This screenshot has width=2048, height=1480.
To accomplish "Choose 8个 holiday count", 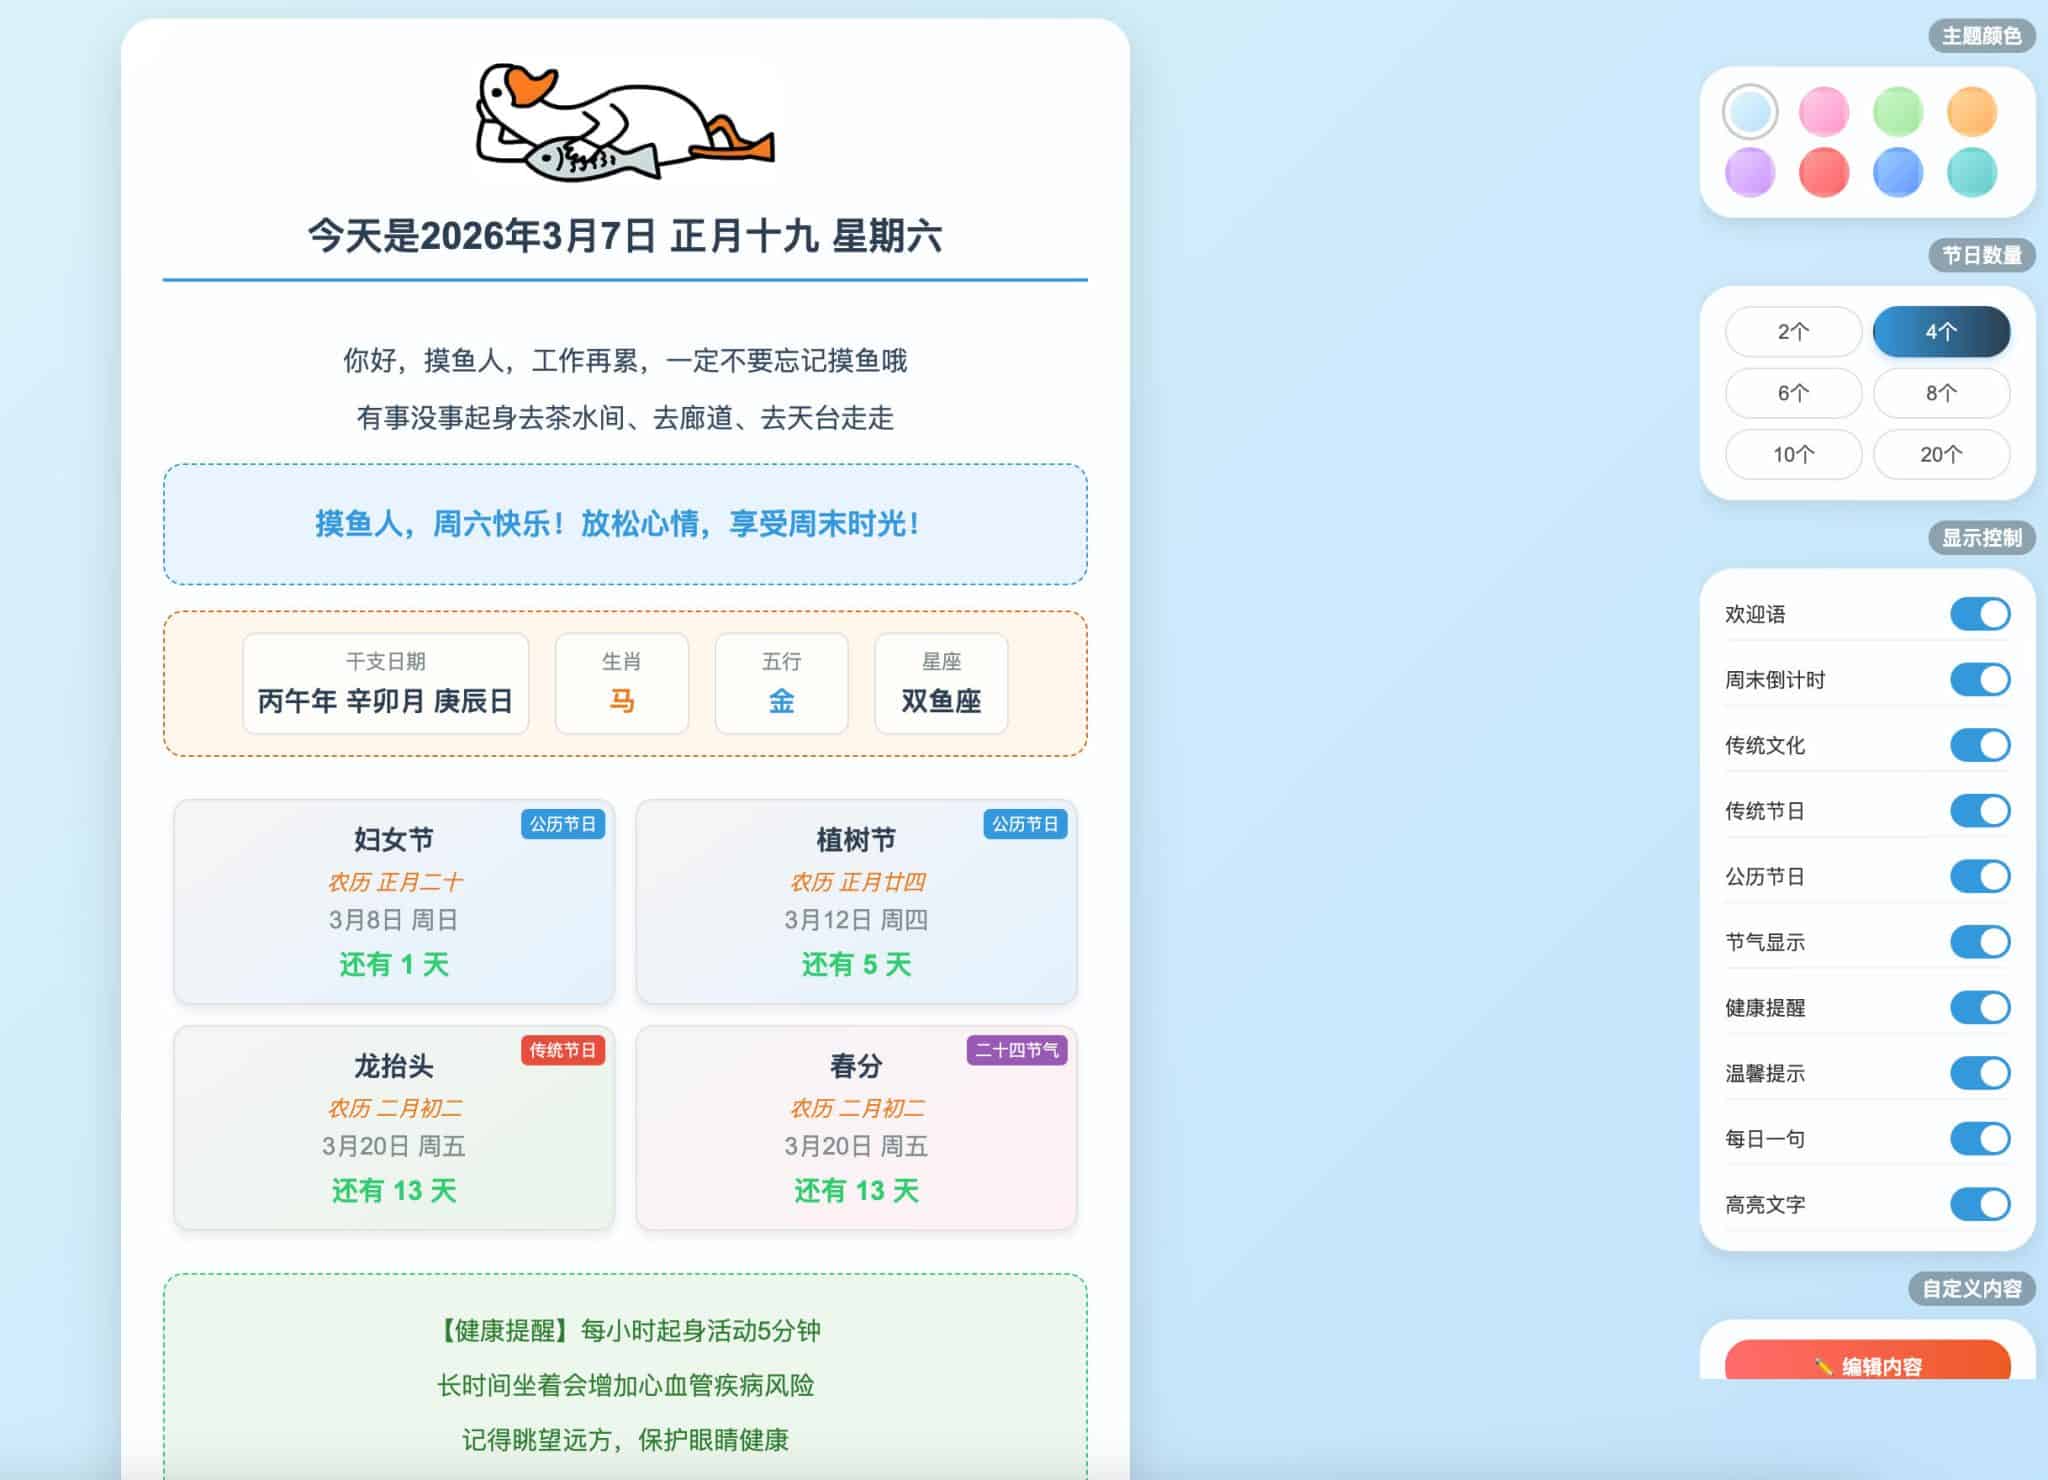I will coord(1941,393).
